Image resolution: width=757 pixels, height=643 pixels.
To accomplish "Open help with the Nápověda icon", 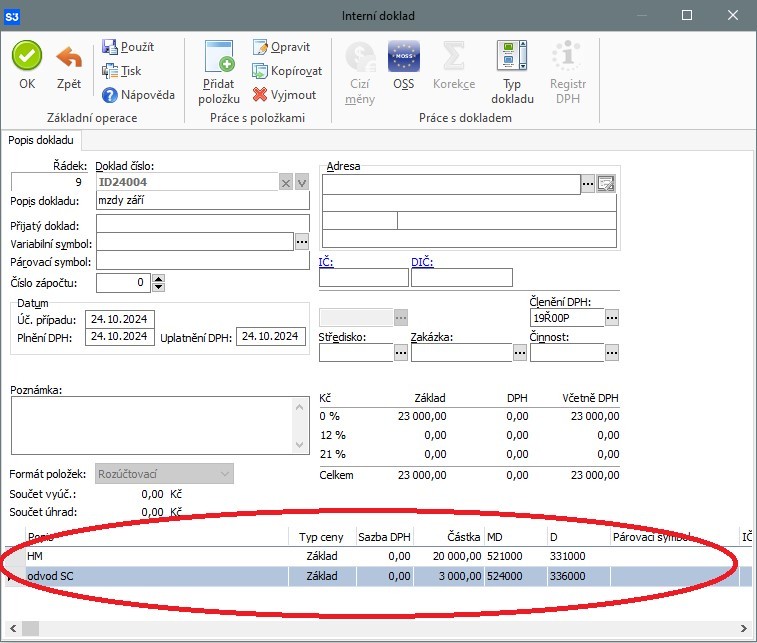I will point(110,95).
